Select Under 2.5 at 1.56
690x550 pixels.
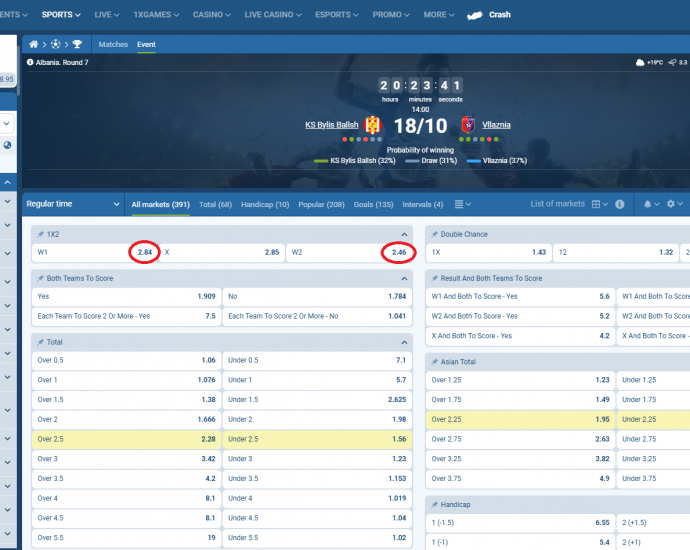[x=317, y=439]
